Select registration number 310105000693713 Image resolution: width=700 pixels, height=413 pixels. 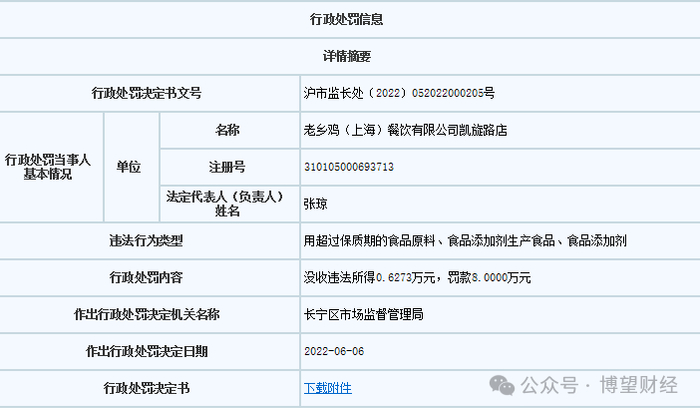[349, 167]
